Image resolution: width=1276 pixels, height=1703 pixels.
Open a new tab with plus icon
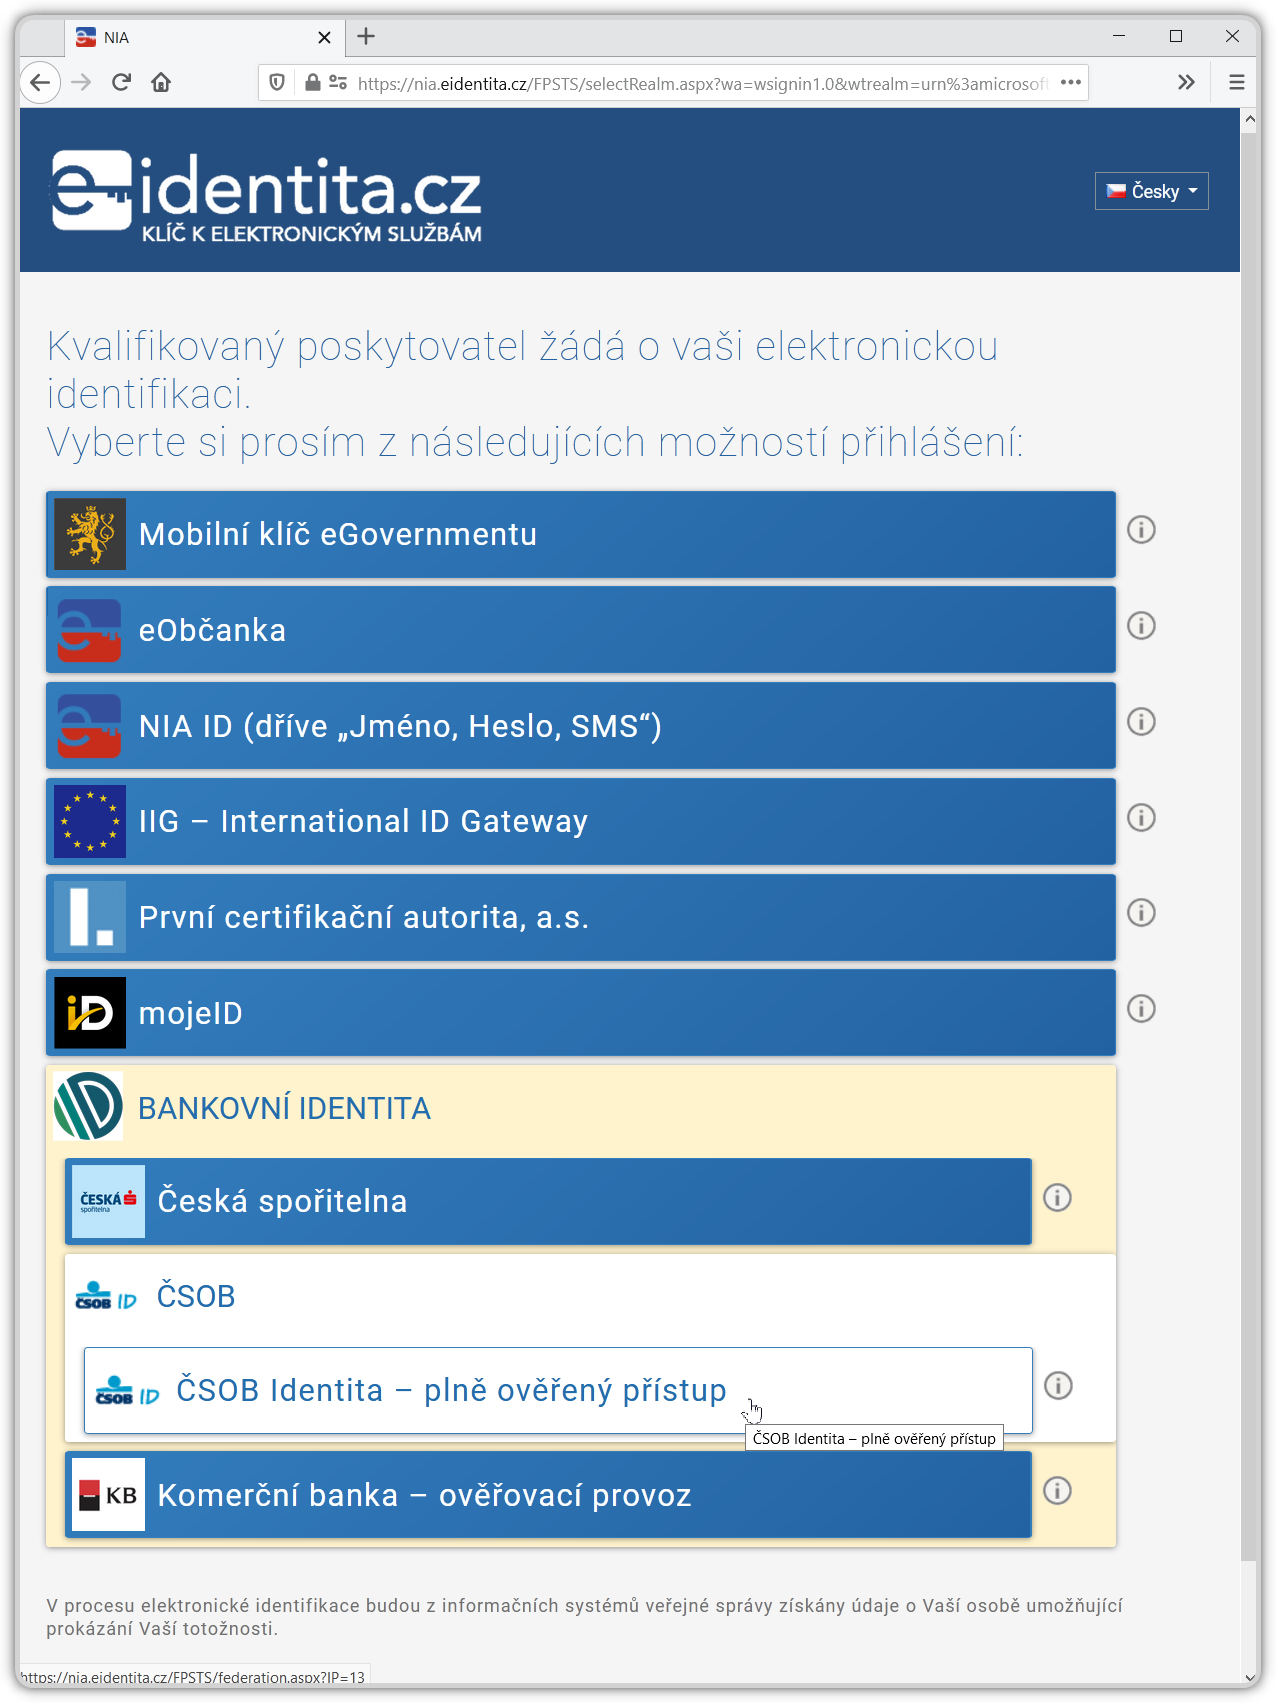[x=366, y=37]
